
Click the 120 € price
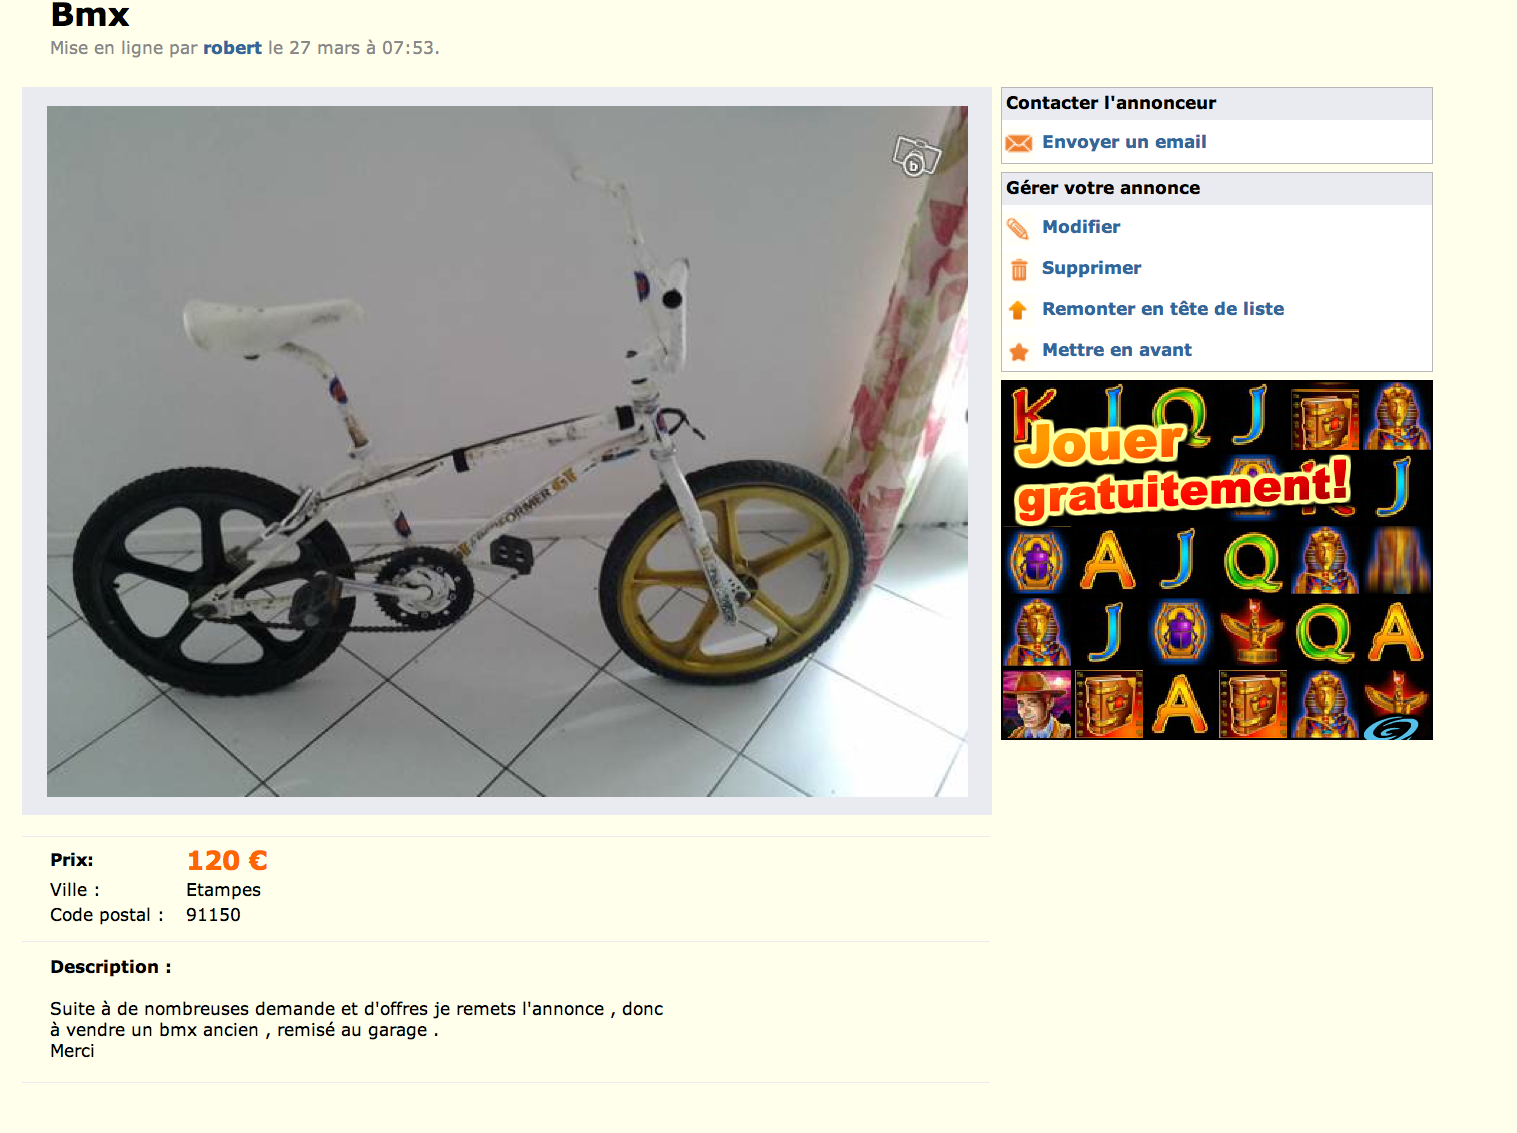coord(227,860)
